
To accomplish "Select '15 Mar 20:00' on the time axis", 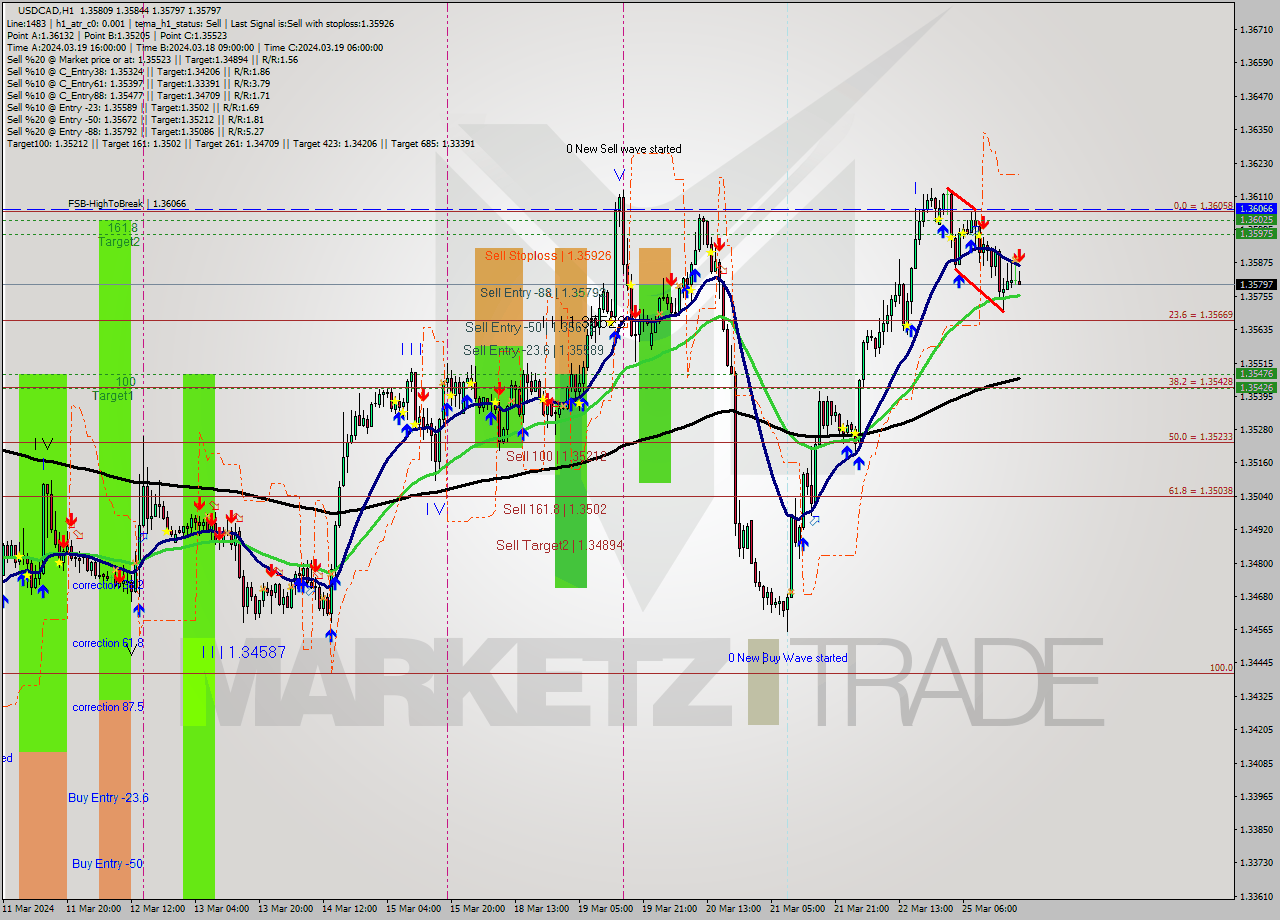I will click(x=477, y=909).
